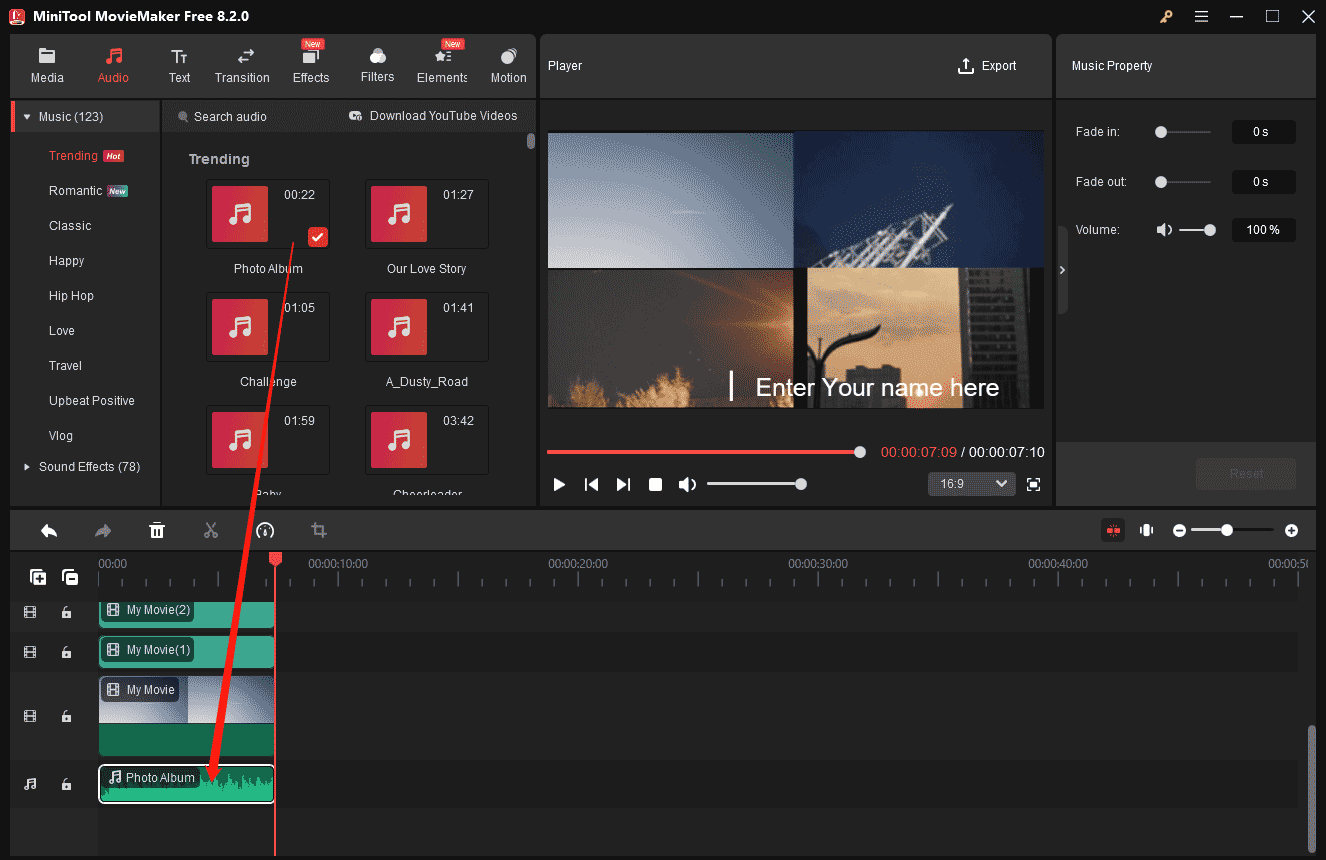Viewport: 1326px width, 860px height.
Task: Select the A_Dusty_Road track thumbnail
Action: pos(399,327)
